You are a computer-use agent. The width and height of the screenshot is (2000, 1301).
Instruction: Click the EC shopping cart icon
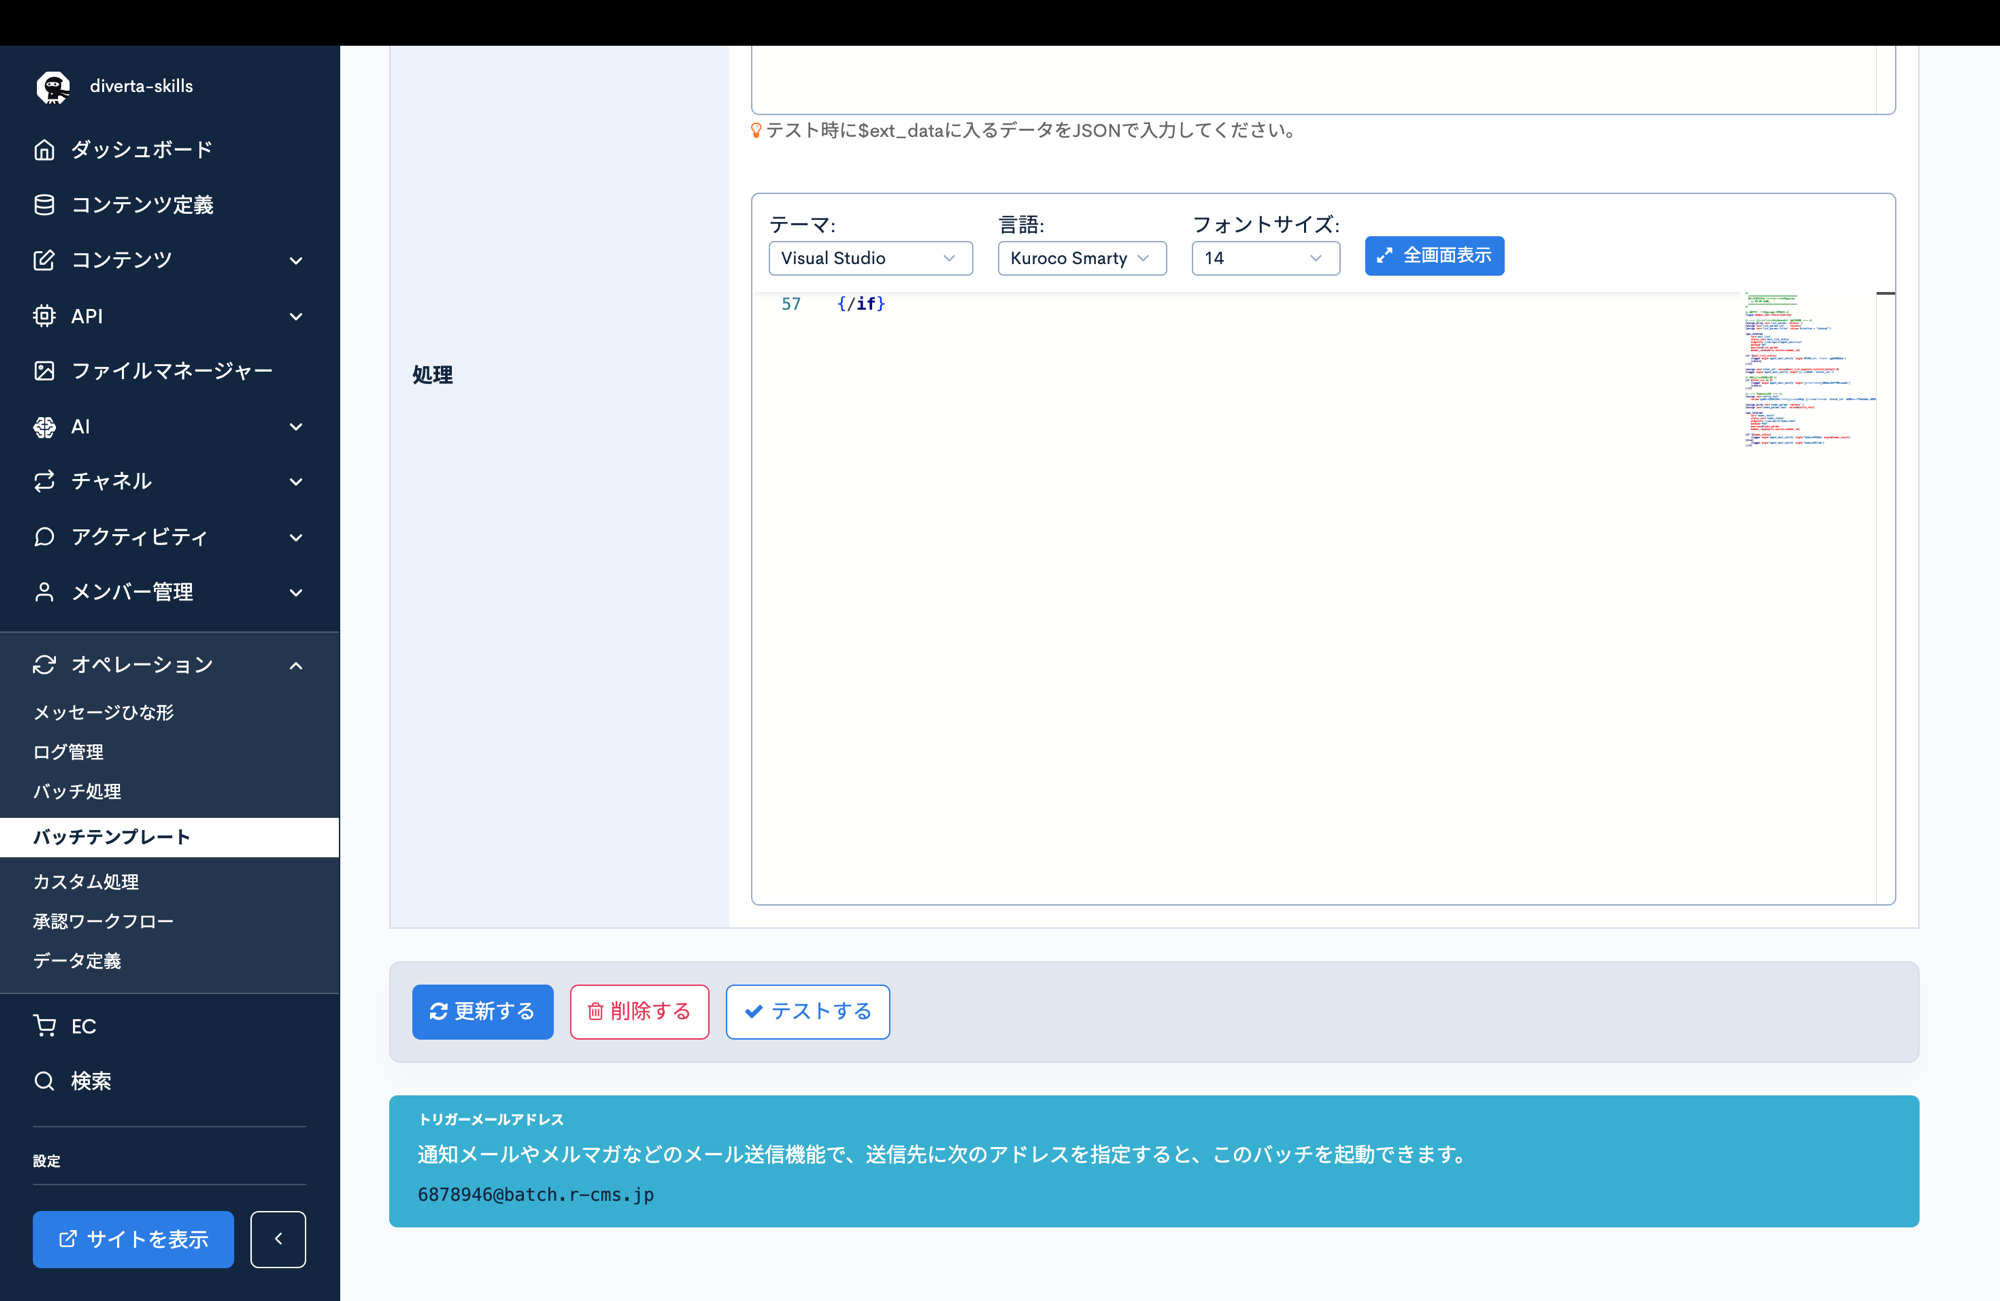point(44,1026)
